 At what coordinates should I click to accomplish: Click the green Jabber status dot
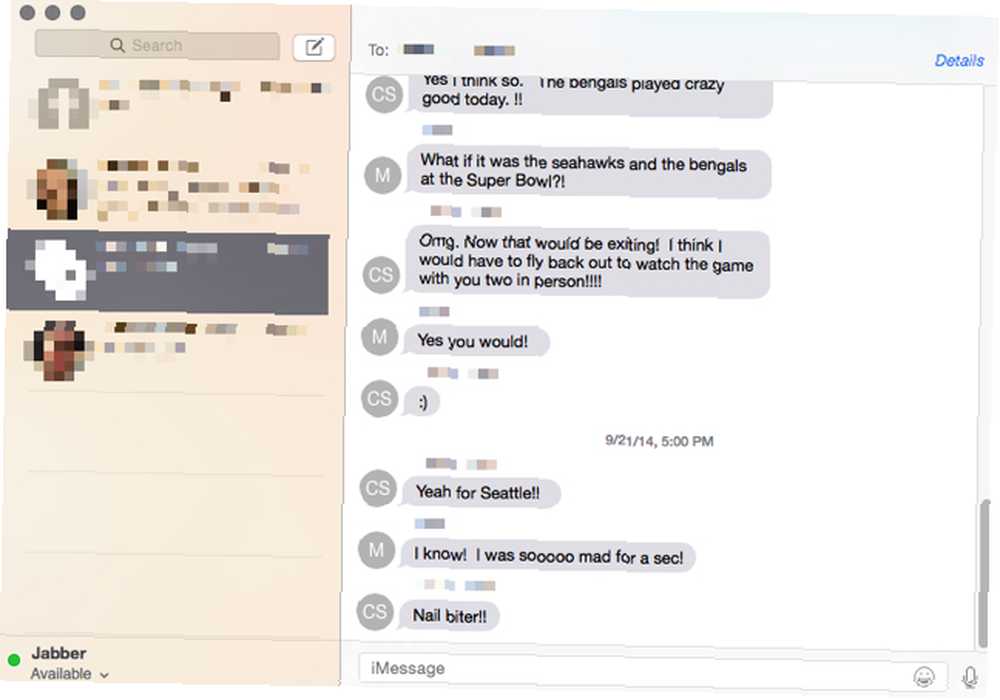(14, 660)
